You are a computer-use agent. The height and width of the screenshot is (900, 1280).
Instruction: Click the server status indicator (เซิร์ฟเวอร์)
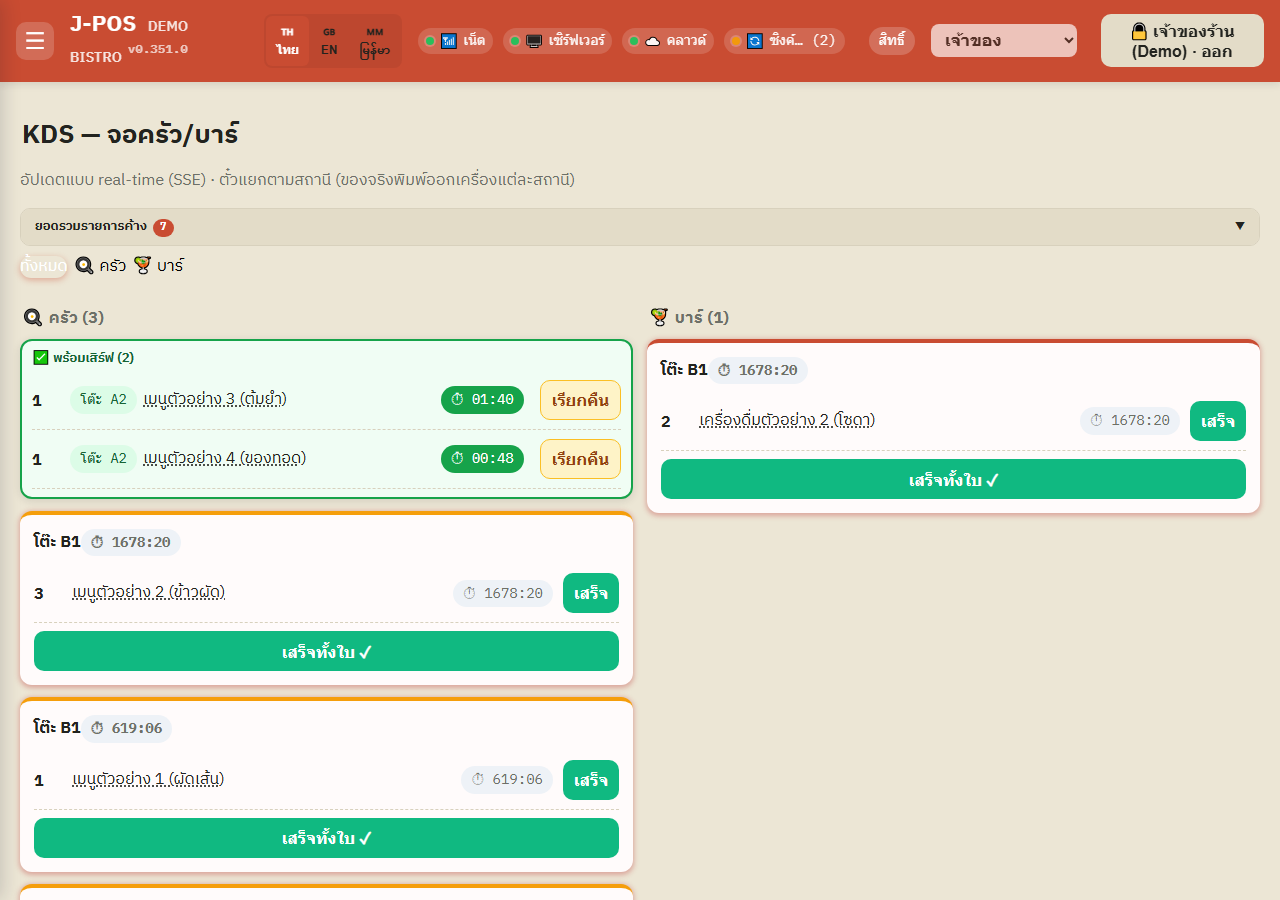coord(557,41)
